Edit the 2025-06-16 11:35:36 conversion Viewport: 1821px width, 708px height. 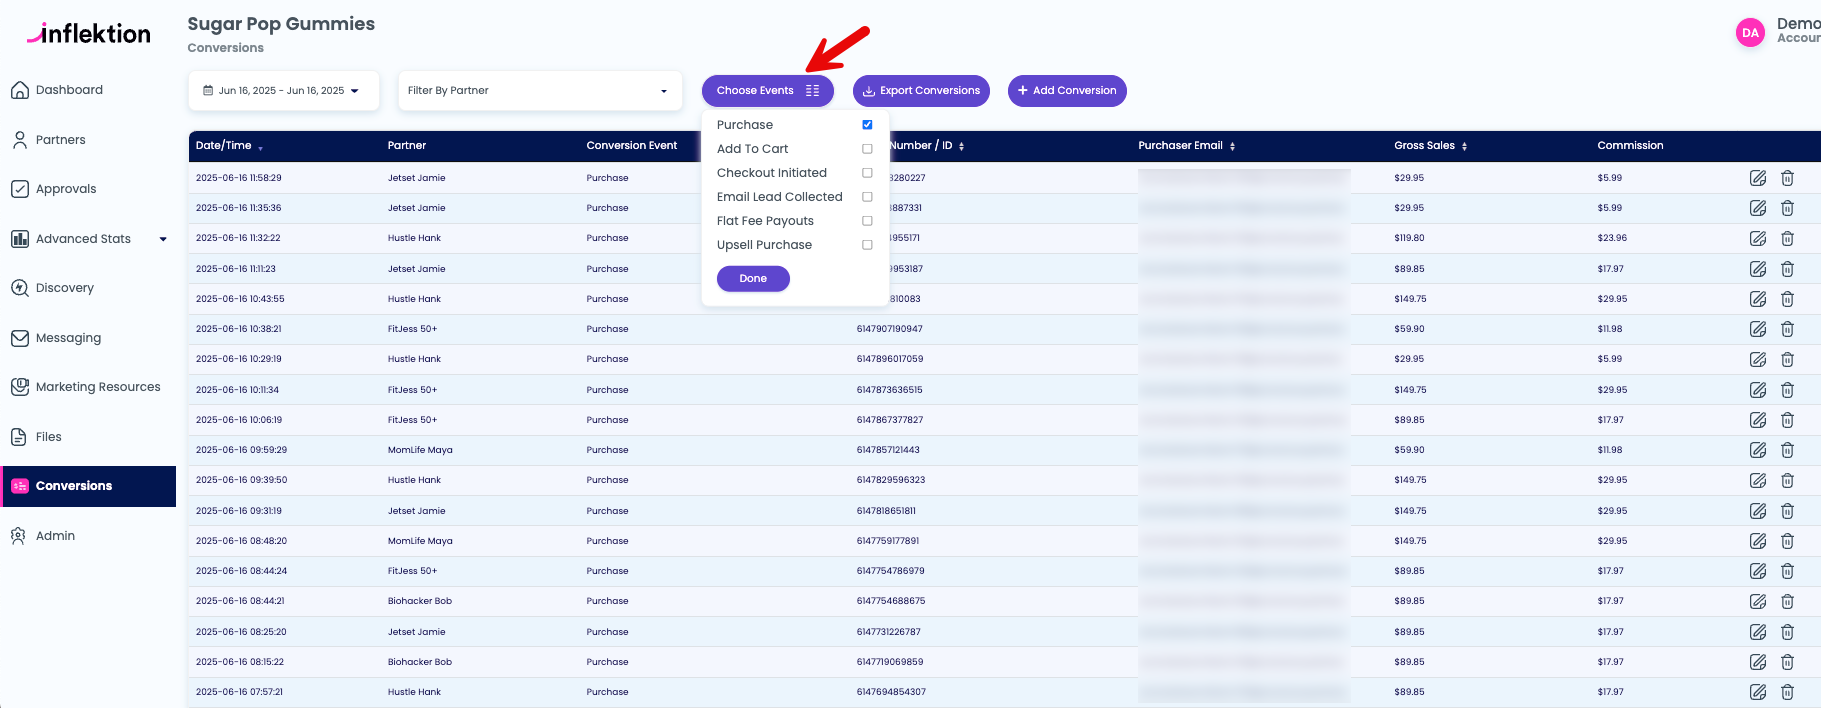tap(1758, 208)
